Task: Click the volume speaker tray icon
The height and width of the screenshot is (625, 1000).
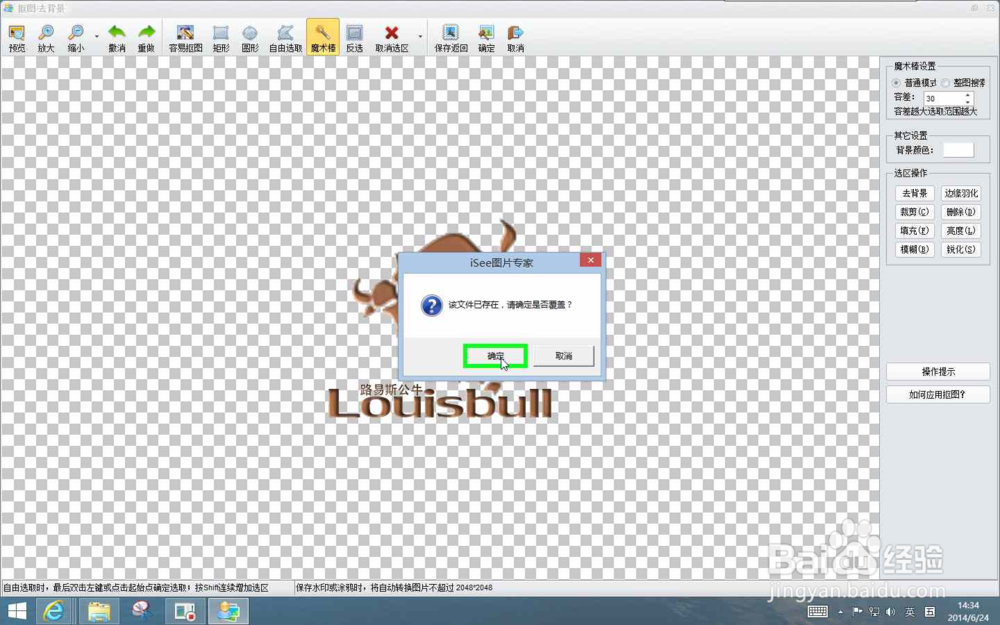Action: 890,612
